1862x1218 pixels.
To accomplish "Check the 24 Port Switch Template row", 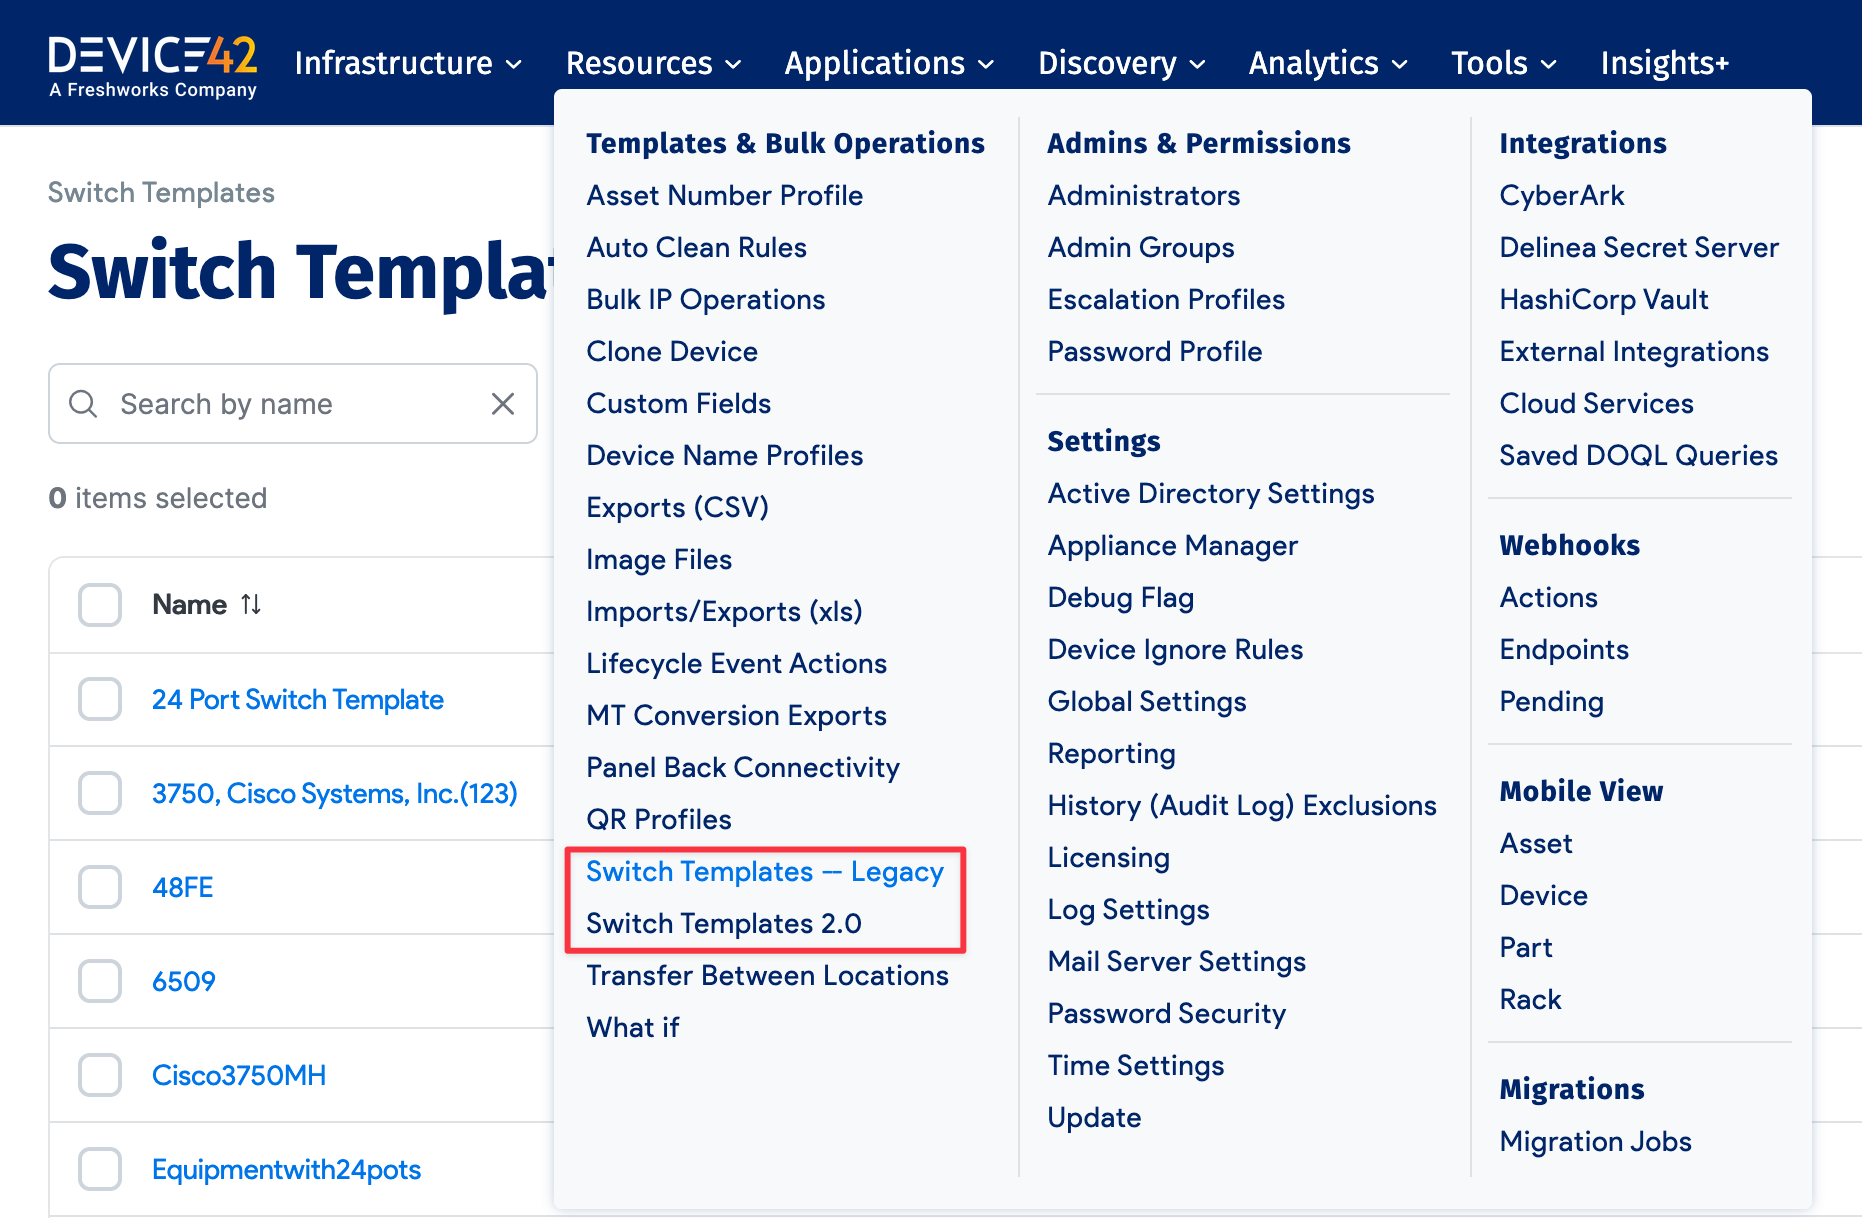I will click(x=100, y=699).
